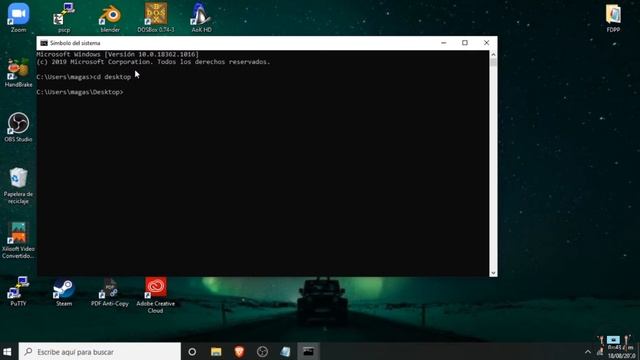Viewport: 640px width, 360px height.
Task: Click the 'cd desktop' command text
Action: [112, 77]
